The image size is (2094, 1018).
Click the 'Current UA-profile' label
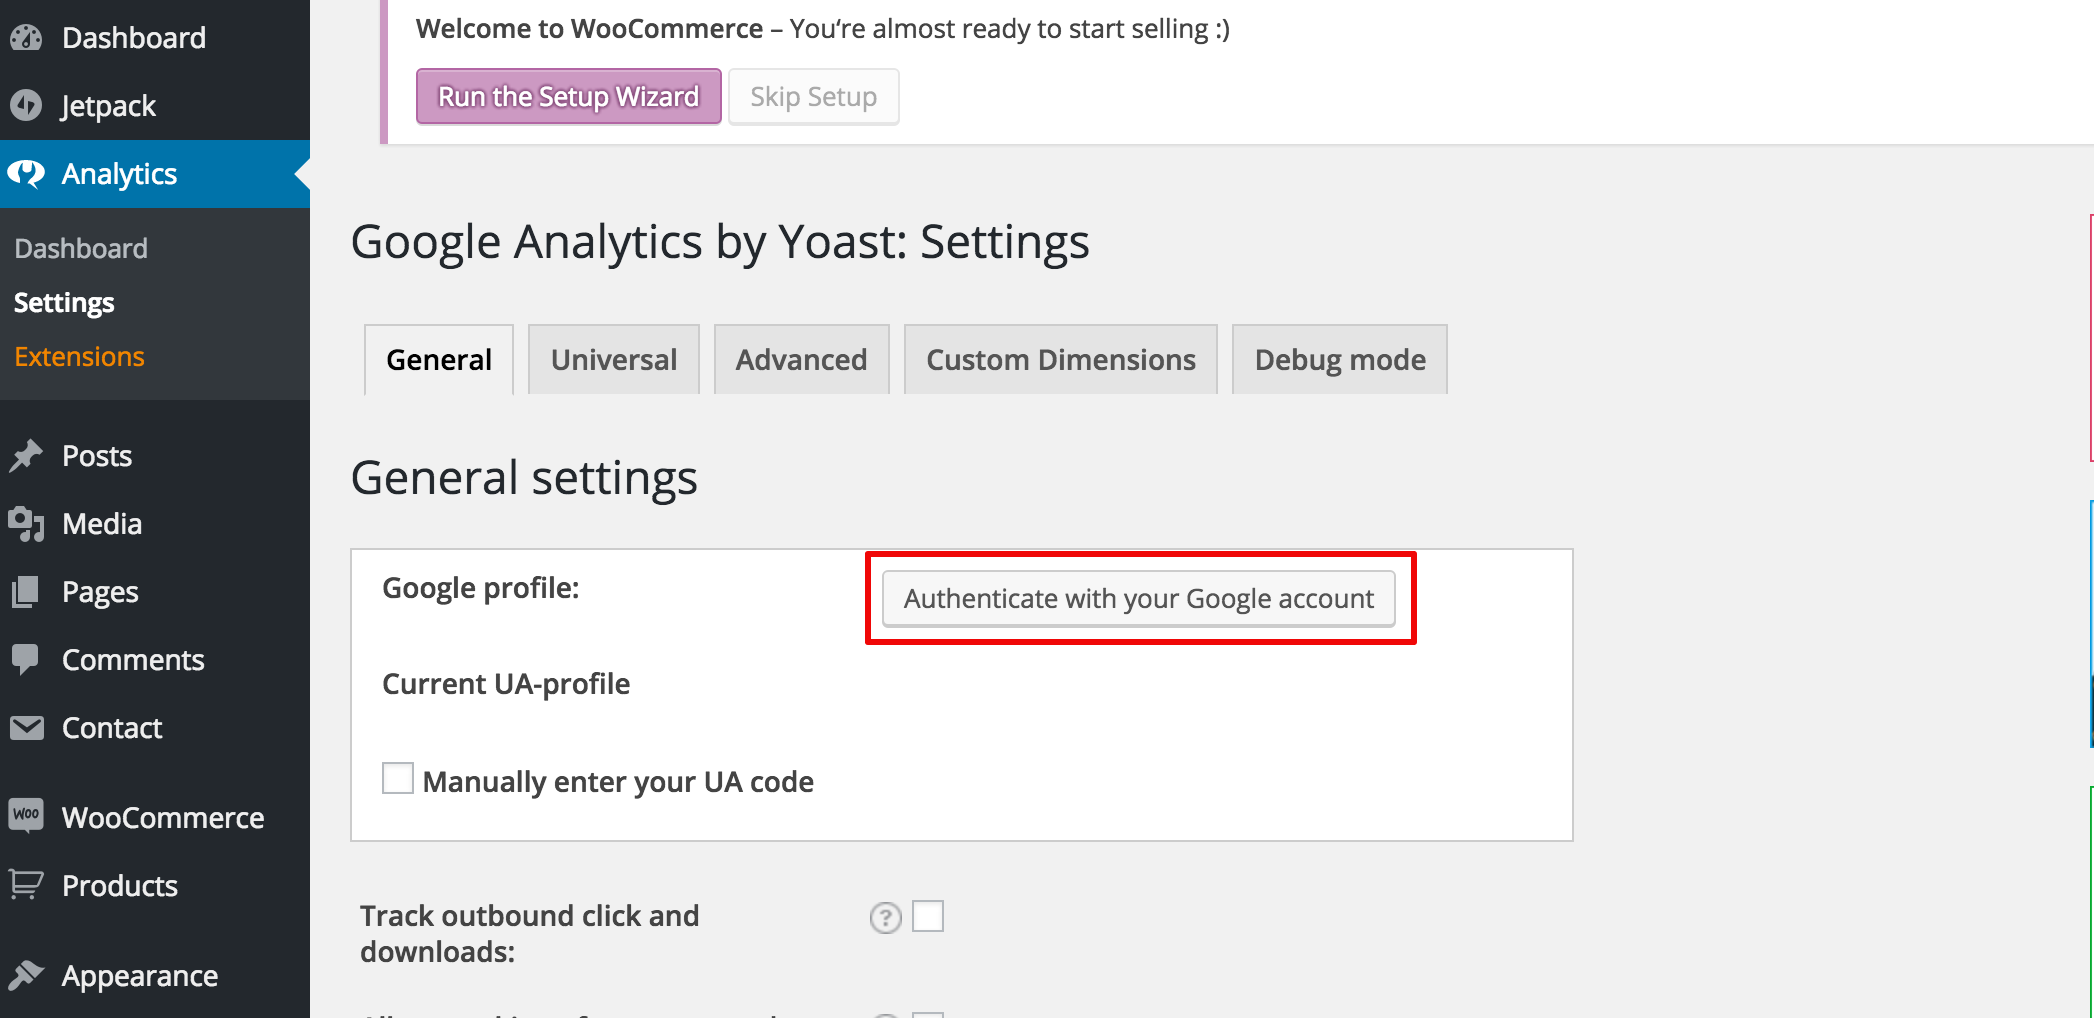tap(506, 684)
